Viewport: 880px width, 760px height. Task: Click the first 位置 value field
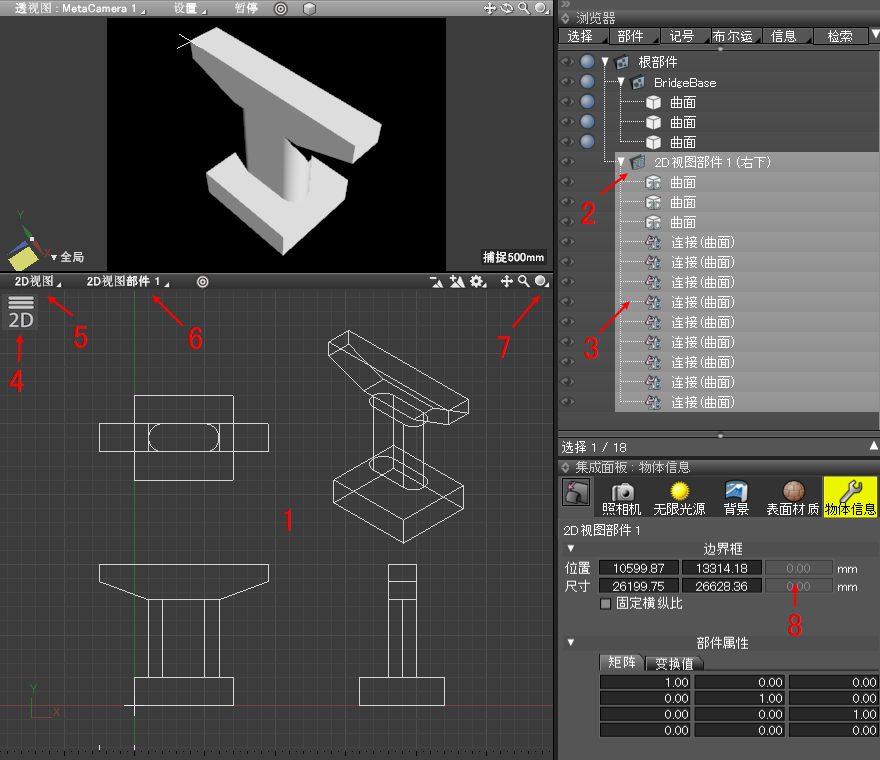click(639, 568)
